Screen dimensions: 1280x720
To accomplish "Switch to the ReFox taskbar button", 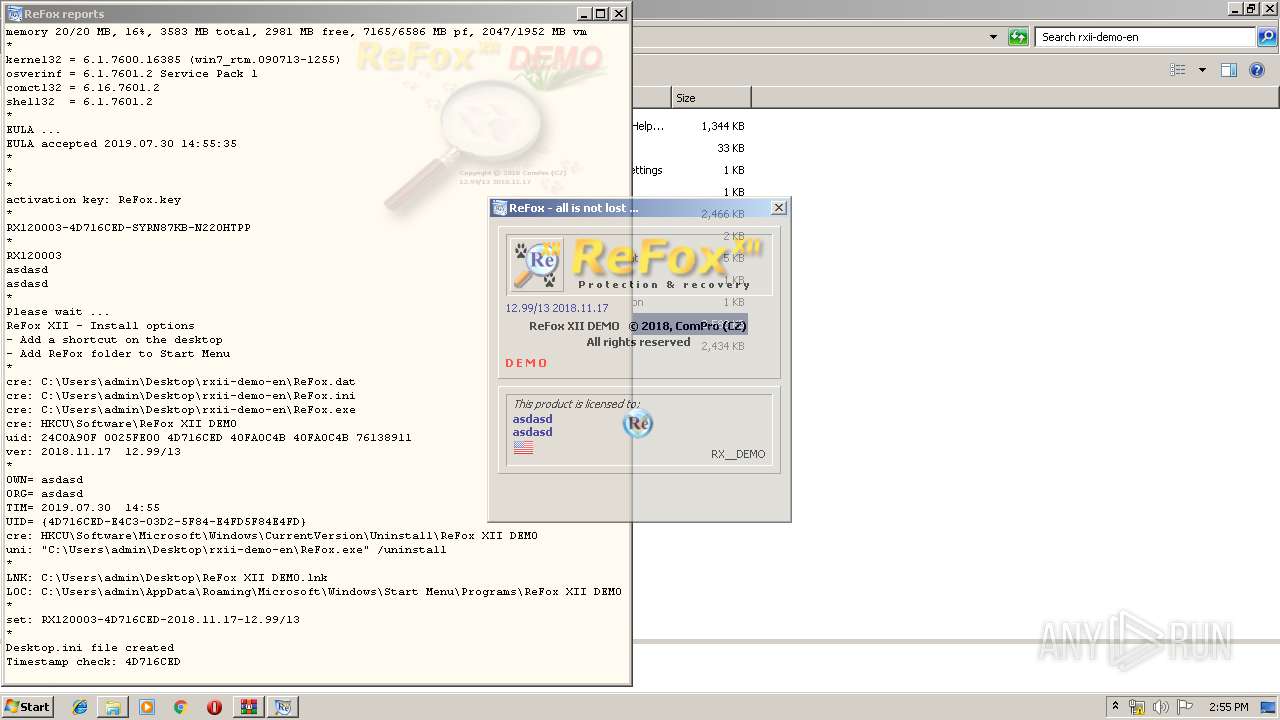I will click(x=283, y=707).
